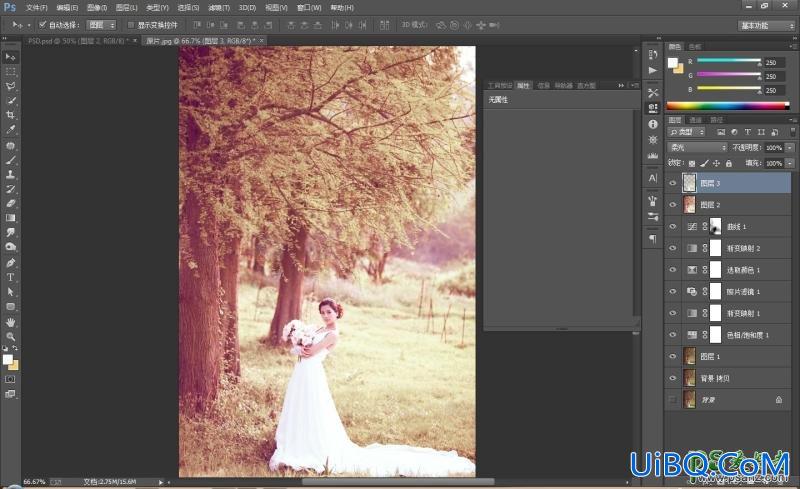Select the Zoom tool

click(x=10, y=336)
